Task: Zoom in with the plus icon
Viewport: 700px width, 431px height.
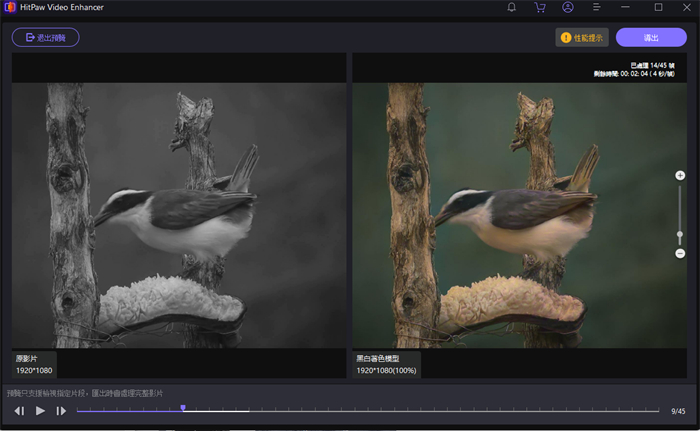Action: [x=680, y=176]
